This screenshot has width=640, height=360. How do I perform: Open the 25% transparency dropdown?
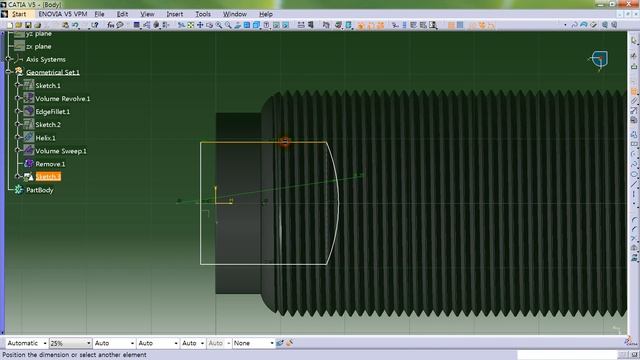[70, 343]
